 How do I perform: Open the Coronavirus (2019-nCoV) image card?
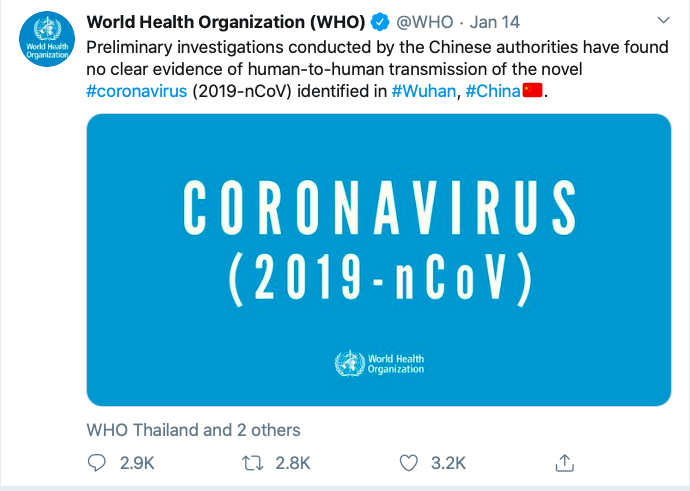378,259
